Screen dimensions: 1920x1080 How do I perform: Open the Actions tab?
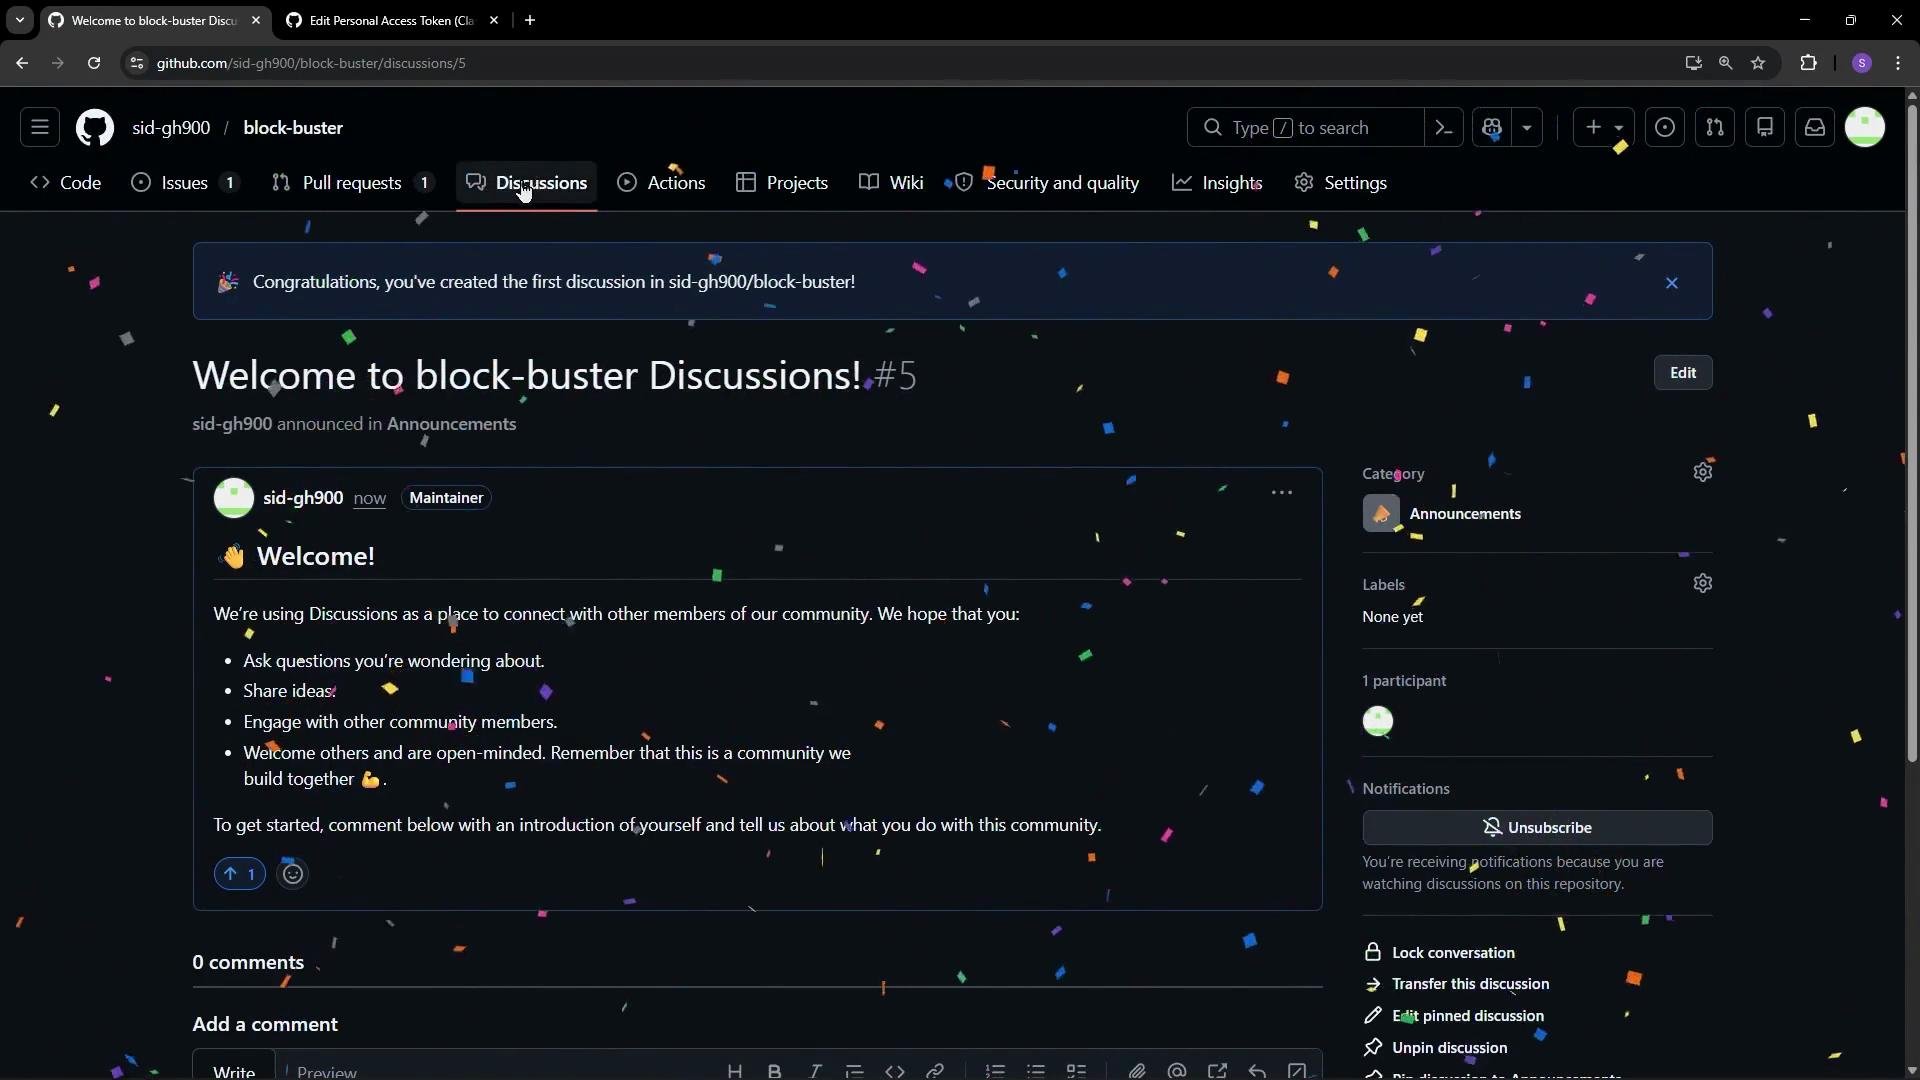click(662, 183)
